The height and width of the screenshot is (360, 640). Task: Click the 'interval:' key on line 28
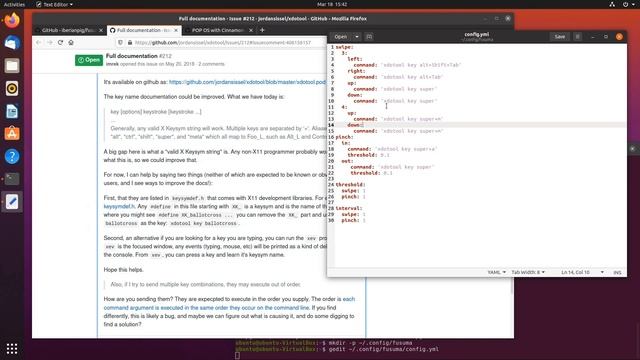coord(349,209)
